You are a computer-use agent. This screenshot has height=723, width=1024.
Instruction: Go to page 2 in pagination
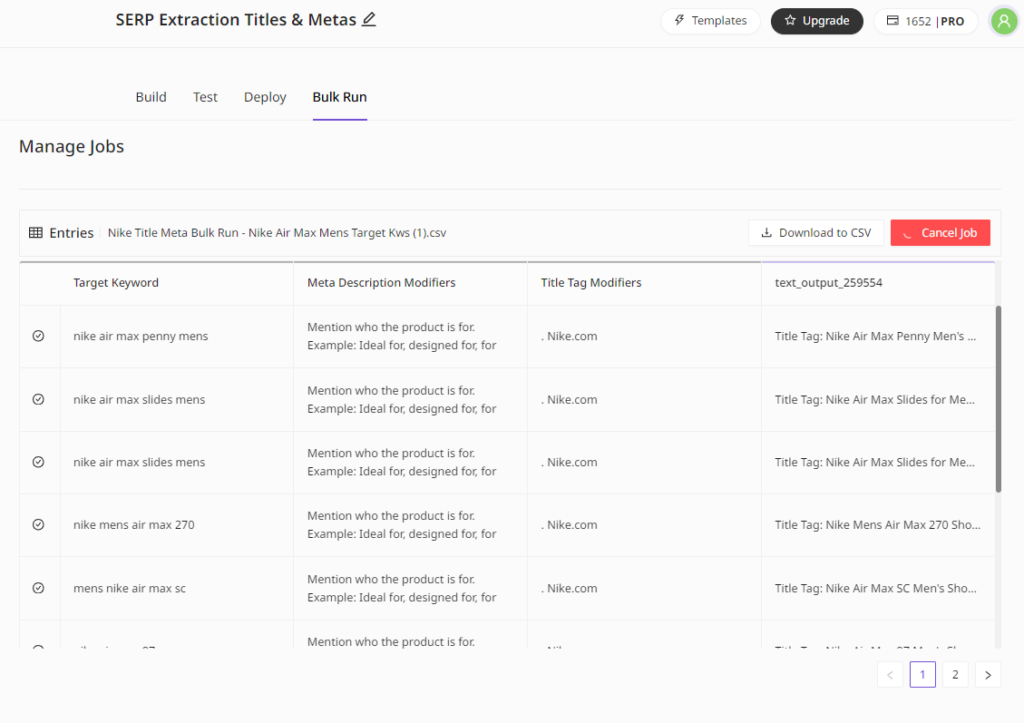tap(955, 675)
